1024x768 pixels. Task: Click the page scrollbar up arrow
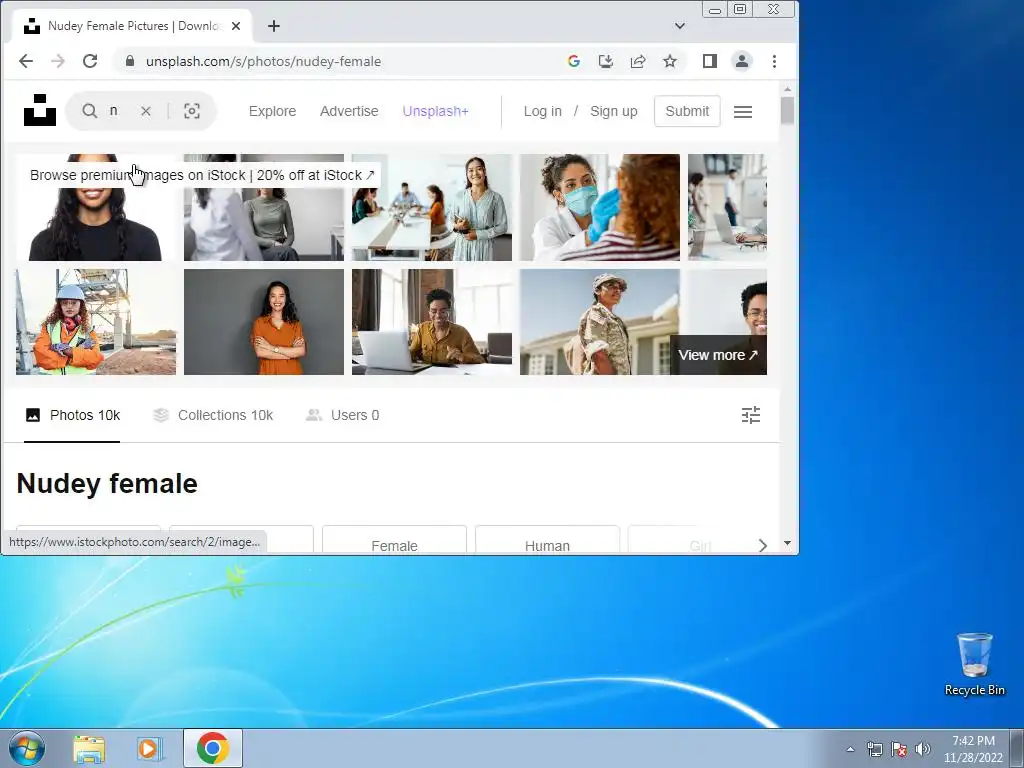tap(787, 88)
